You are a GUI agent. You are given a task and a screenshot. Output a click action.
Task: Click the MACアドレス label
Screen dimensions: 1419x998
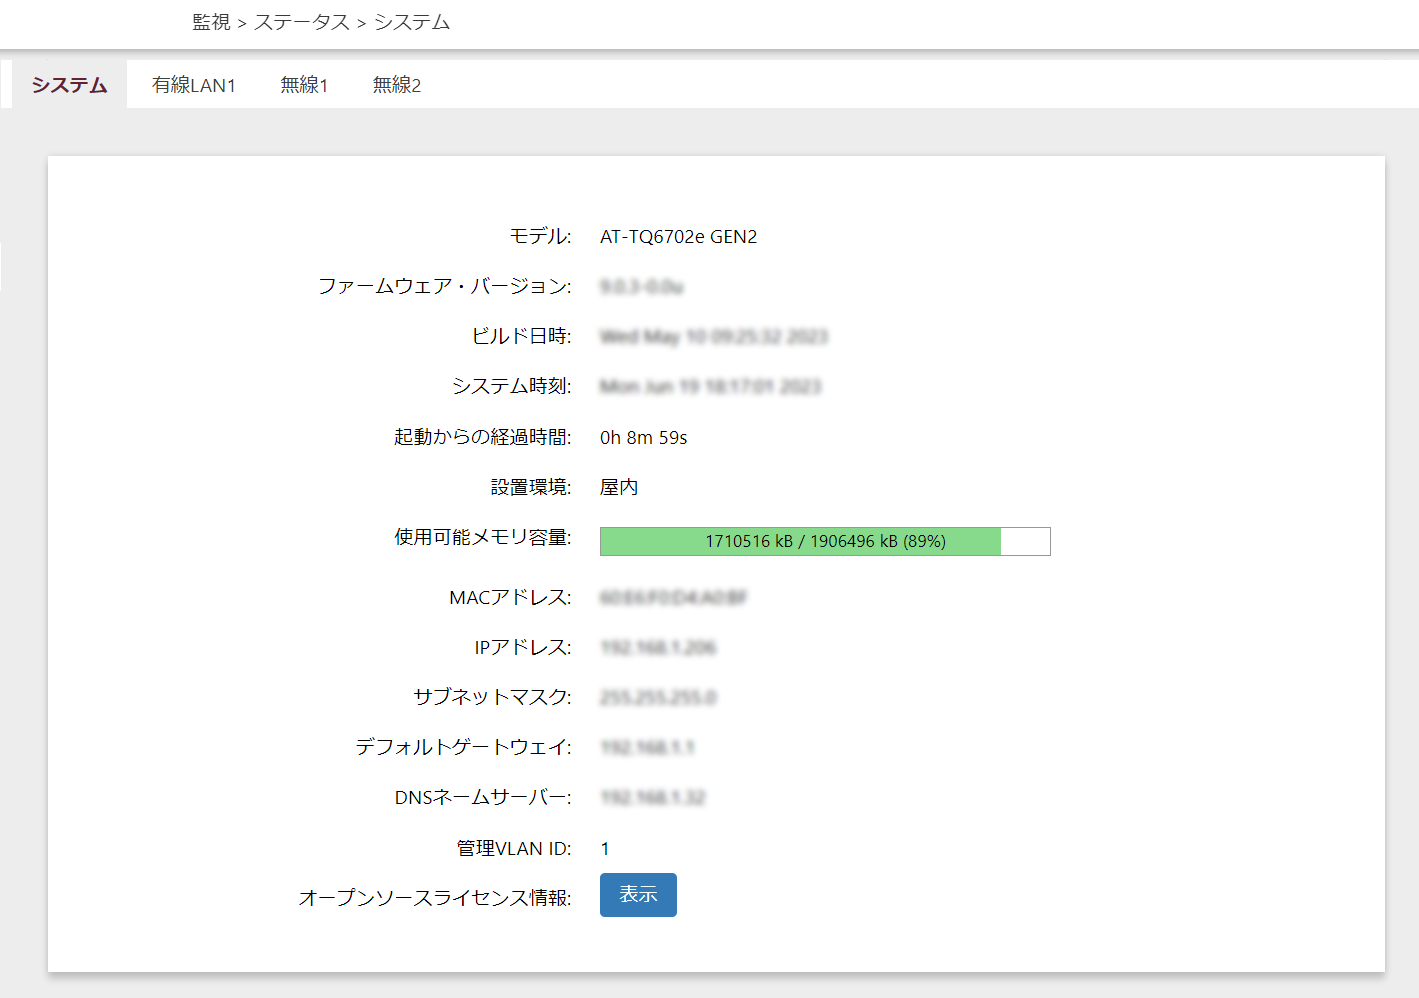pyautogui.click(x=510, y=598)
